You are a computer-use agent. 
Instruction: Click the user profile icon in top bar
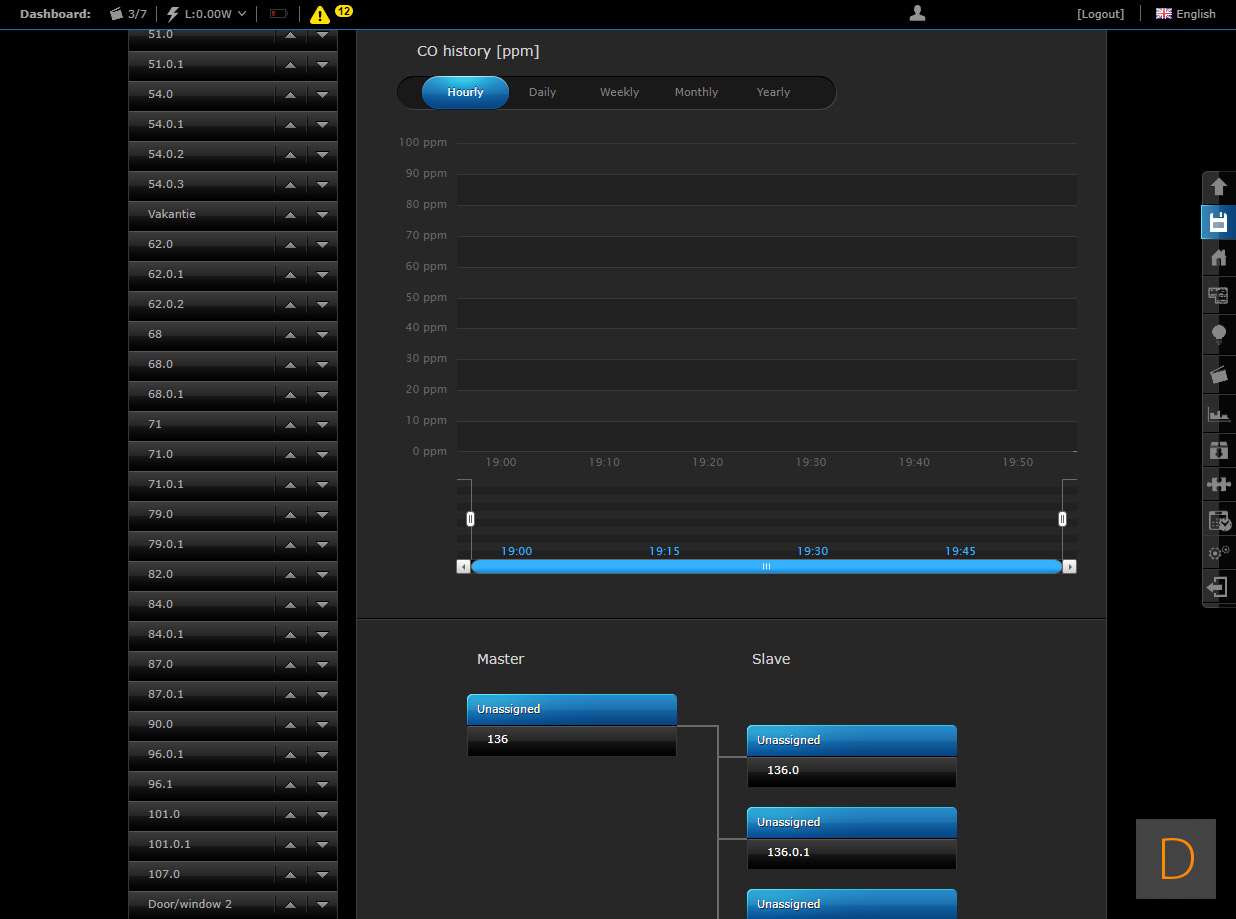(x=917, y=13)
